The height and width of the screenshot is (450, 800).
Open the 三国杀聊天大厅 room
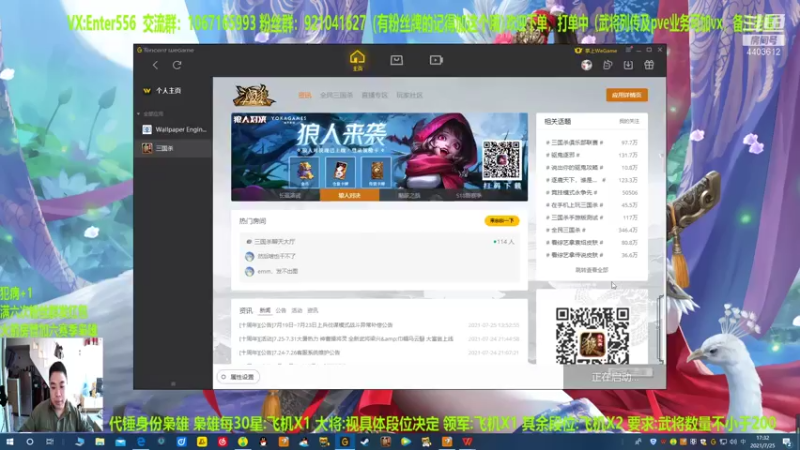(274, 242)
